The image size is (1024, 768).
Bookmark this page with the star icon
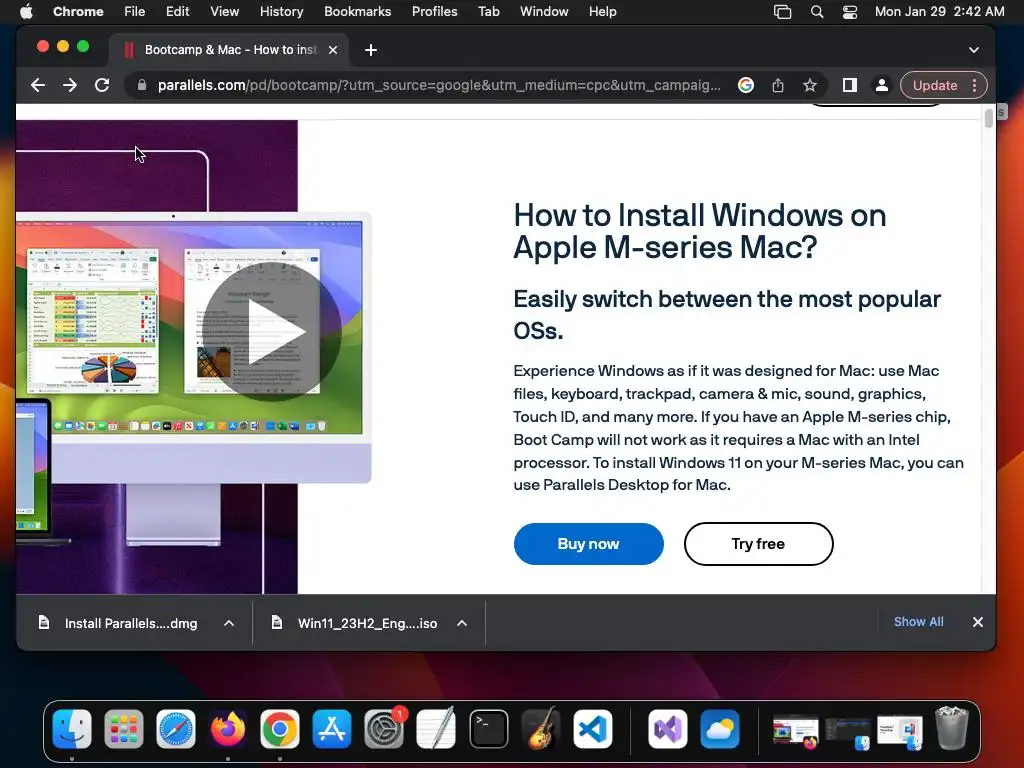coord(810,86)
